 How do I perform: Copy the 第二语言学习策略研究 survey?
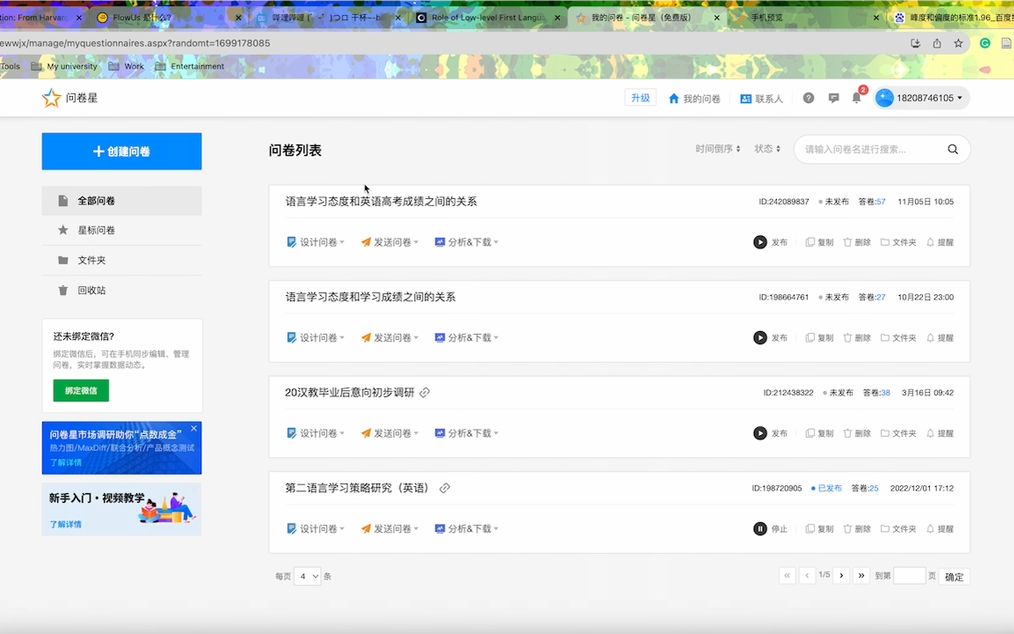tap(819, 528)
